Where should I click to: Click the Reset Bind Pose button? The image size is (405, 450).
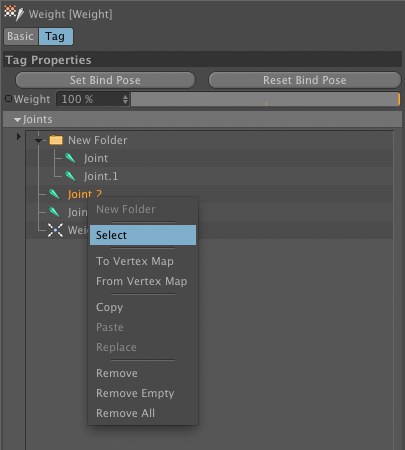tap(305, 80)
